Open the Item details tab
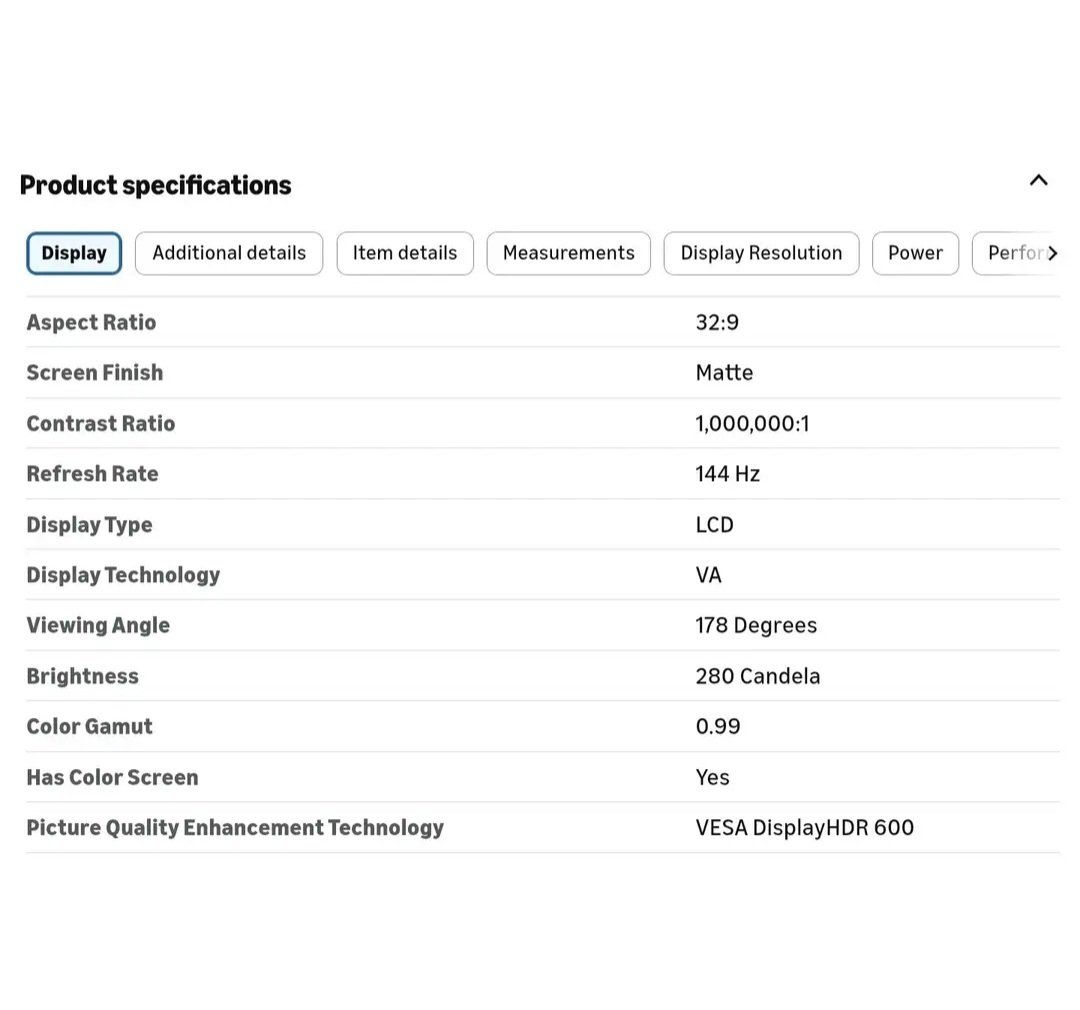1080x1010 pixels. click(x=405, y=254)
